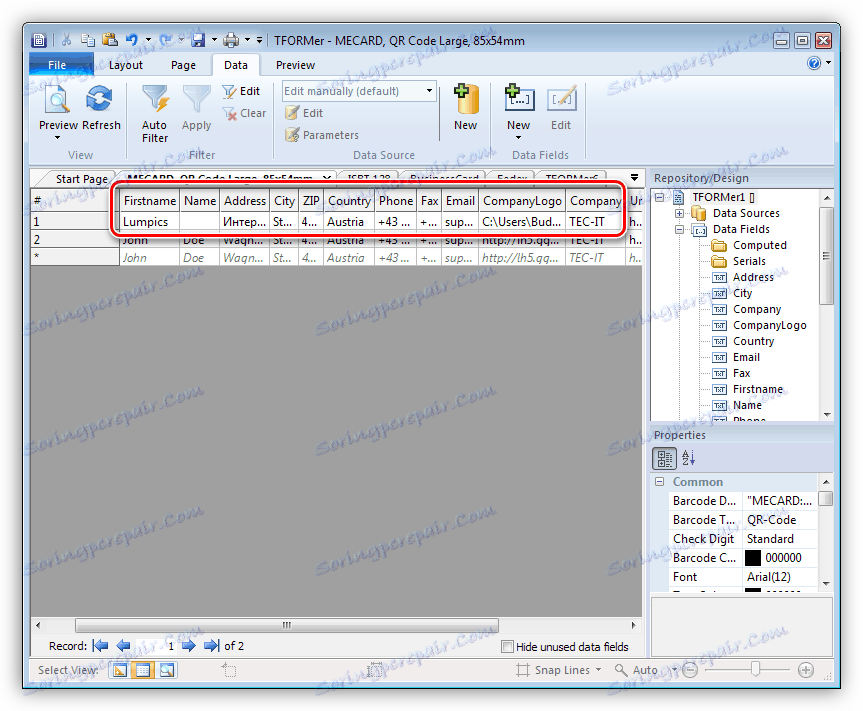Click the horizontal scrollbar of data grid
This screenshot has height=711, width=863.
(x=287, y=625)
